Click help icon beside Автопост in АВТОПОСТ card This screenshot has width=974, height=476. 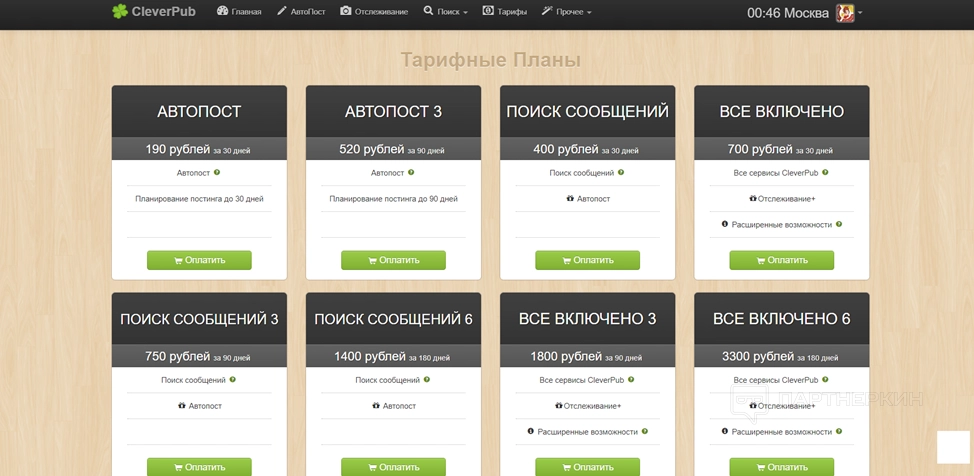(x=217, y=172)
